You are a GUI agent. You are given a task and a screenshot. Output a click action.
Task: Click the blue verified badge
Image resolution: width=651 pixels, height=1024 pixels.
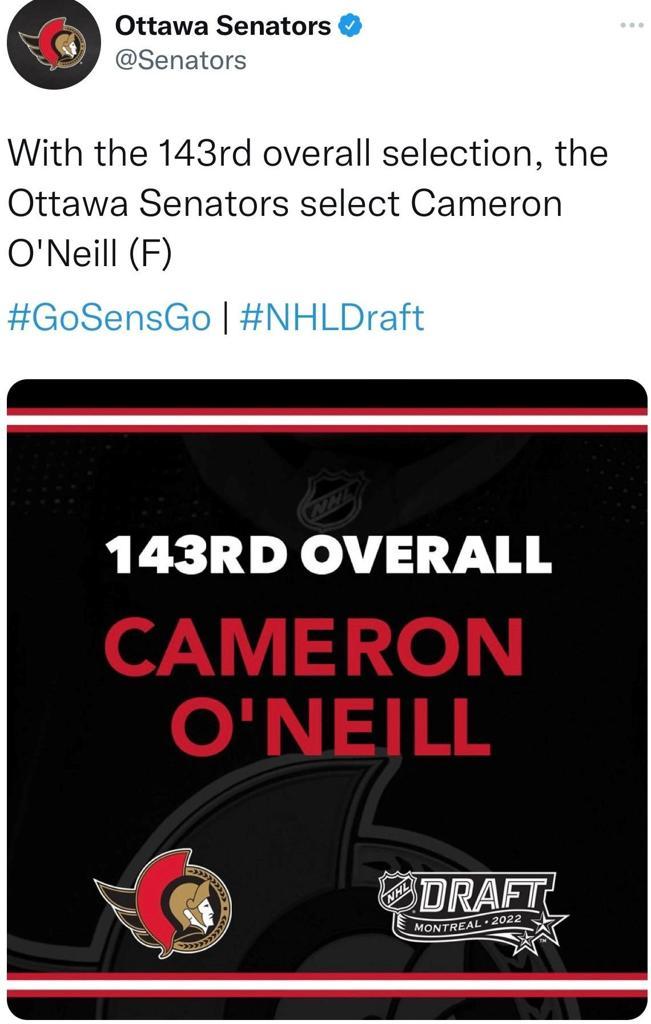coord(349,27)
